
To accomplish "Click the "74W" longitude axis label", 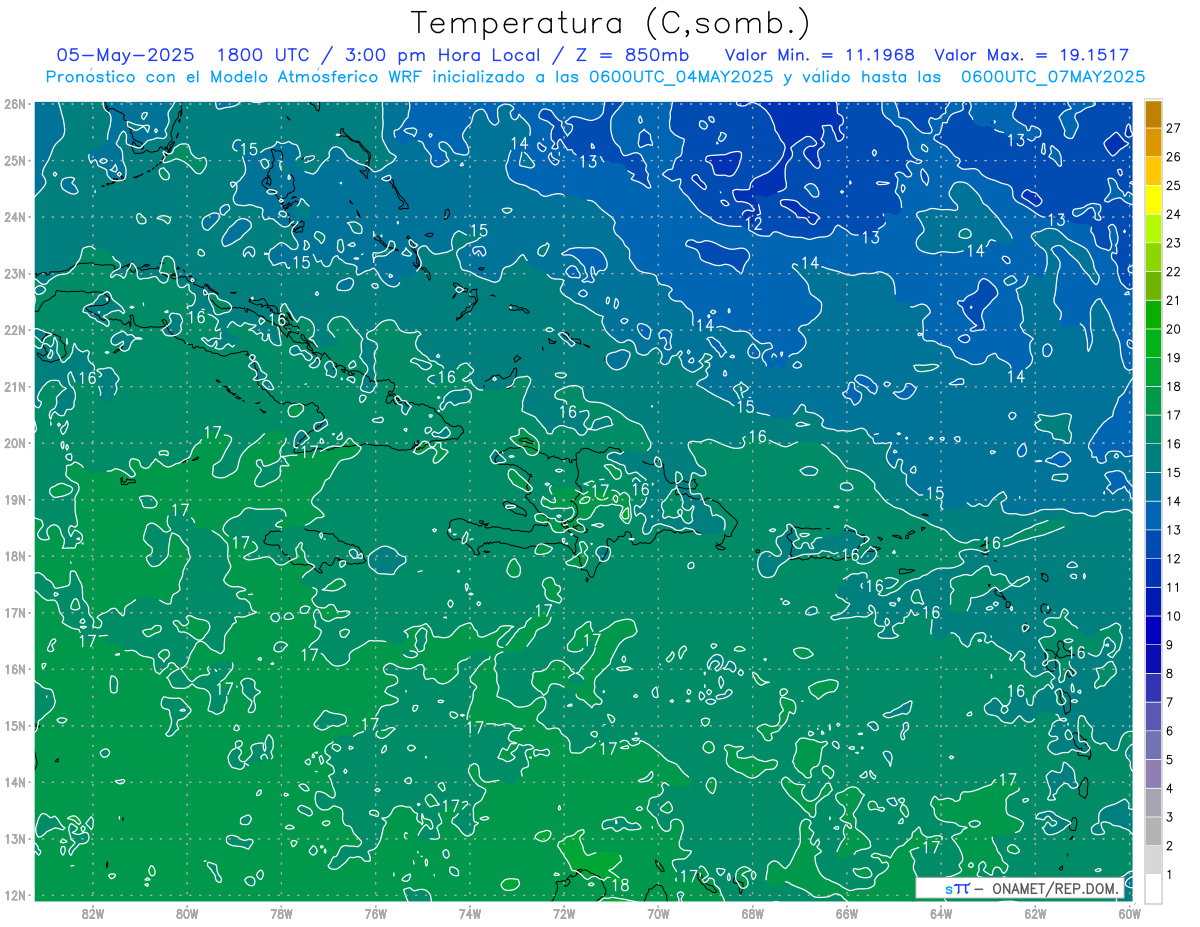I will tap(470, 913).
